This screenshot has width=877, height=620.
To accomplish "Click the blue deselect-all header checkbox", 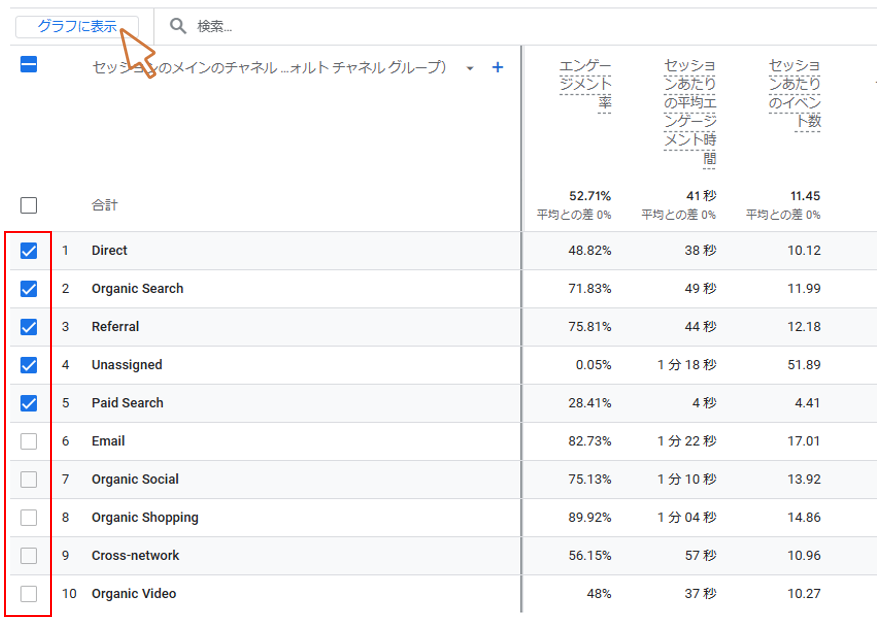I will point(29,65).
